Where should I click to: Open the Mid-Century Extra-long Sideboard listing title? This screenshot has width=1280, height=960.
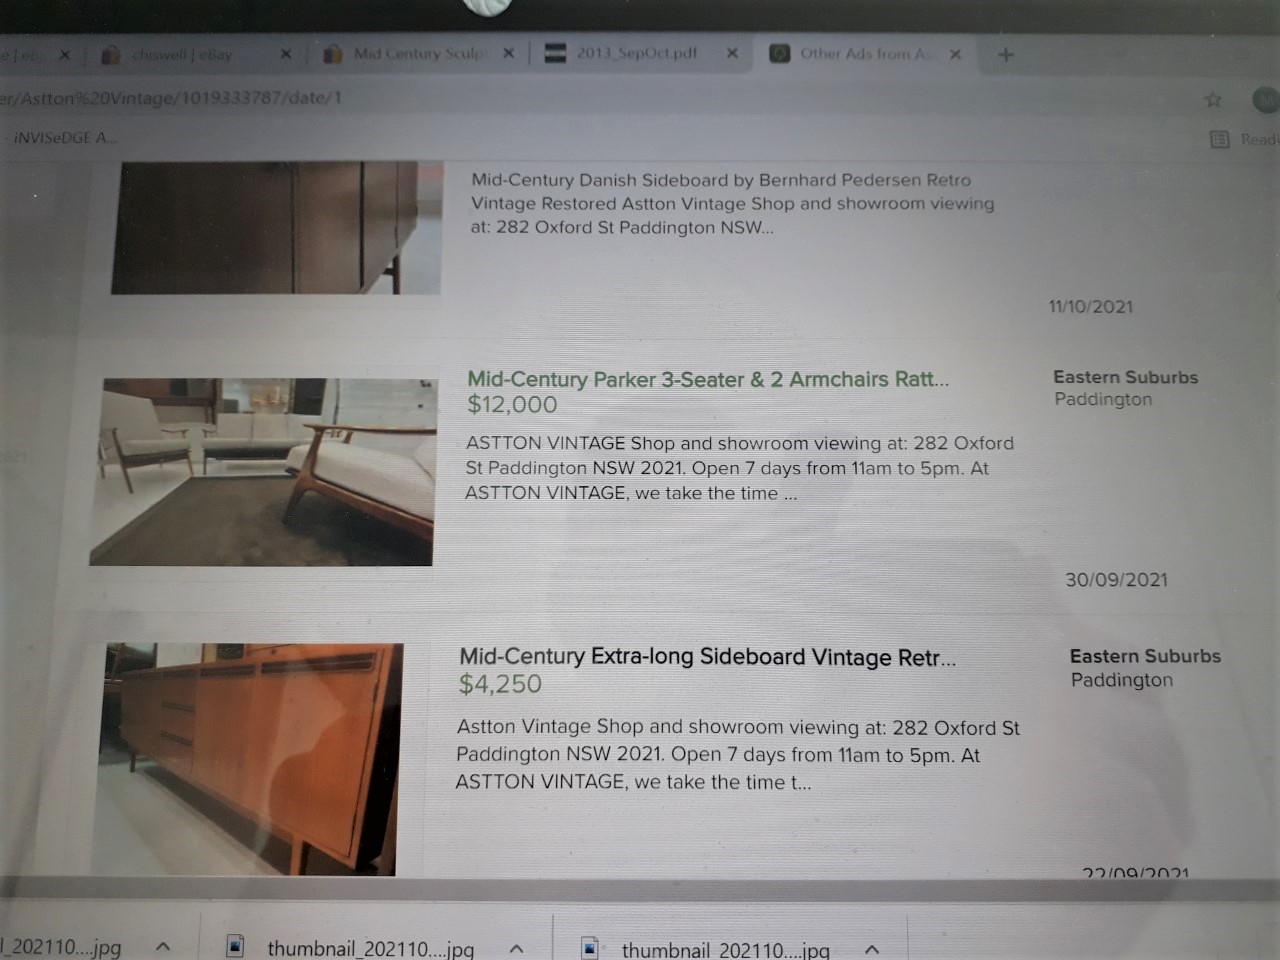tap(706, 657)
